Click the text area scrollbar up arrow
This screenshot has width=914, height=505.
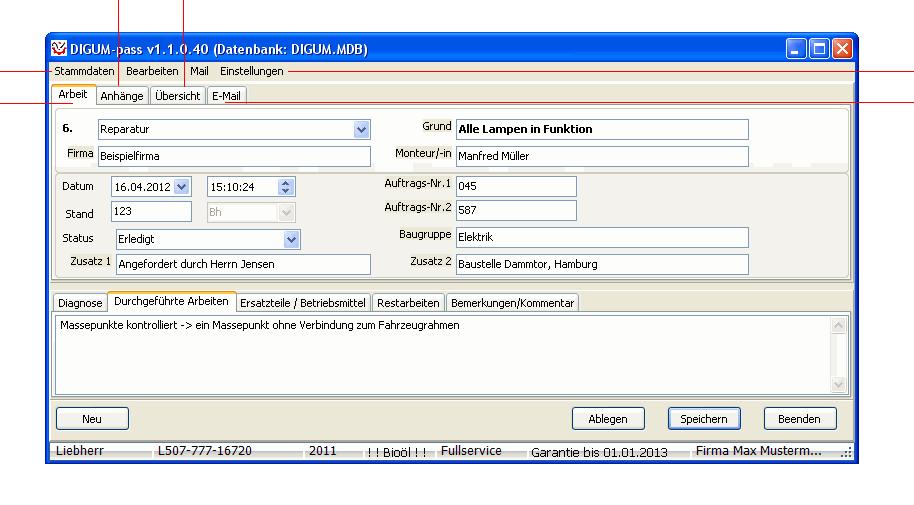coord(838,325)
